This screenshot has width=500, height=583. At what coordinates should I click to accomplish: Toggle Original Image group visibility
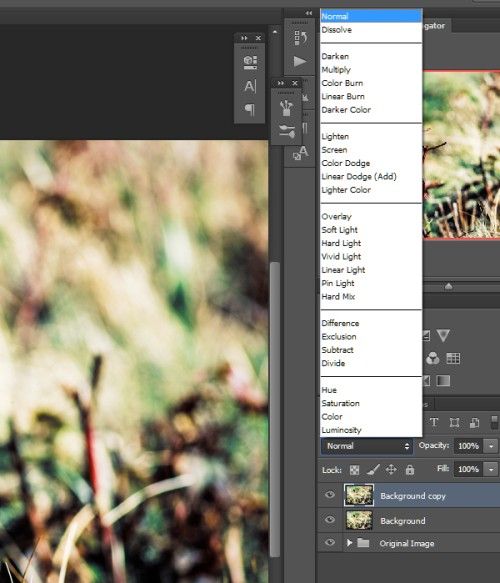tap(330, 542)
